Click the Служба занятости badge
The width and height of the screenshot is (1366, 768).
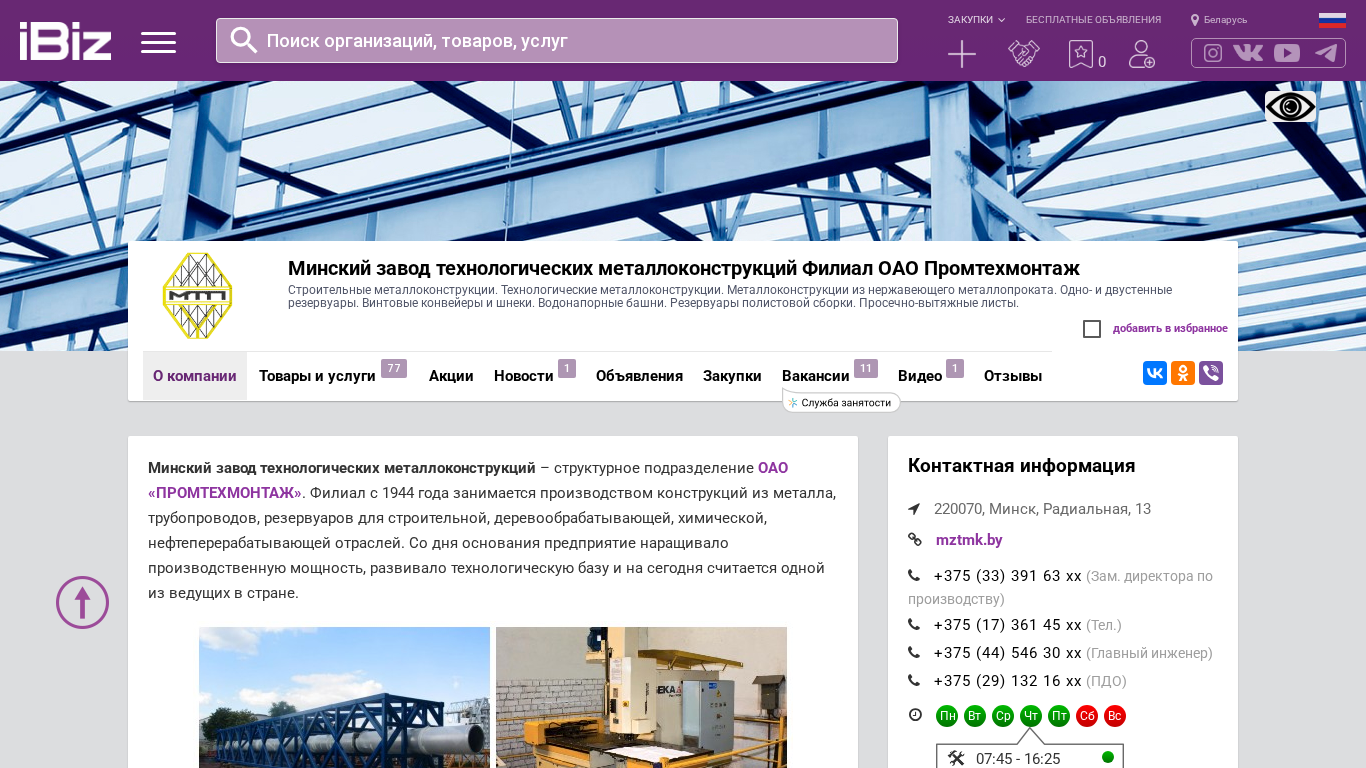tap(842, 402)
